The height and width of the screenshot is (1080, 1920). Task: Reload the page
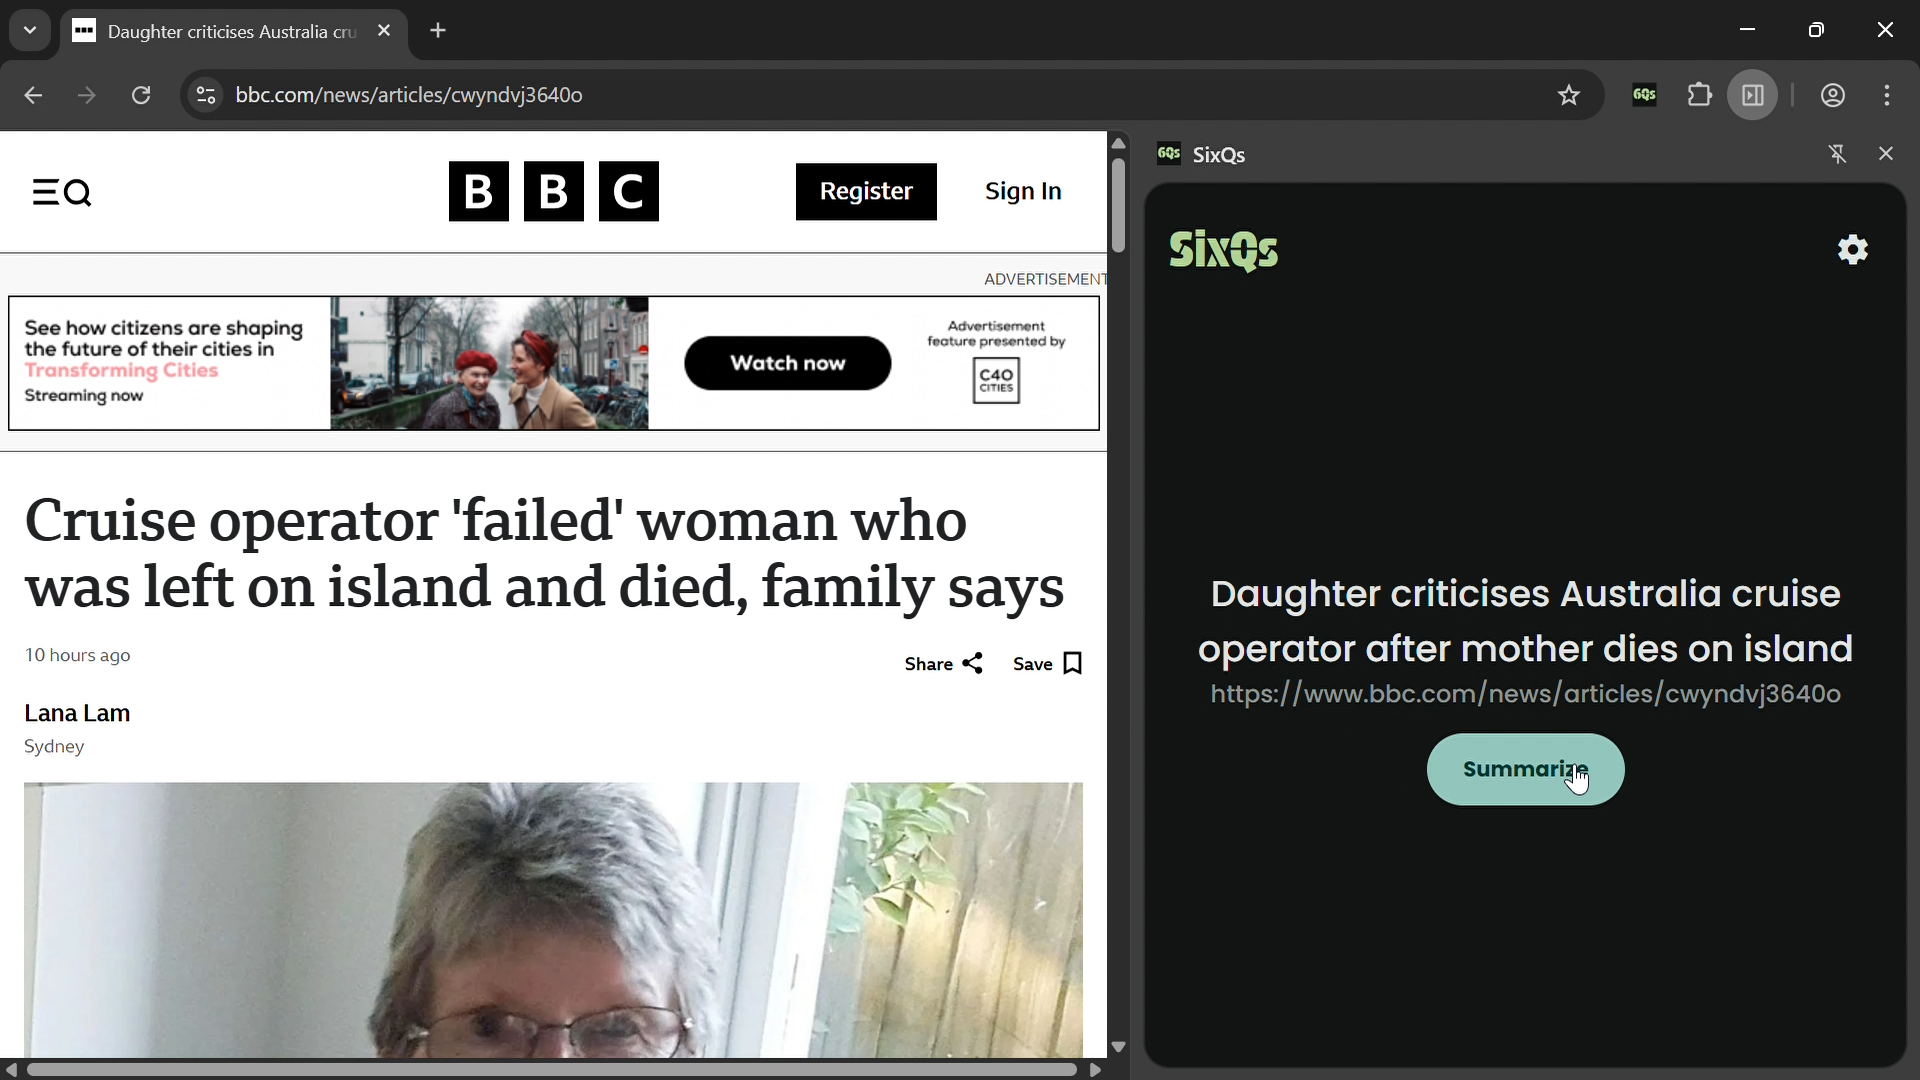(x=142, y=96)
